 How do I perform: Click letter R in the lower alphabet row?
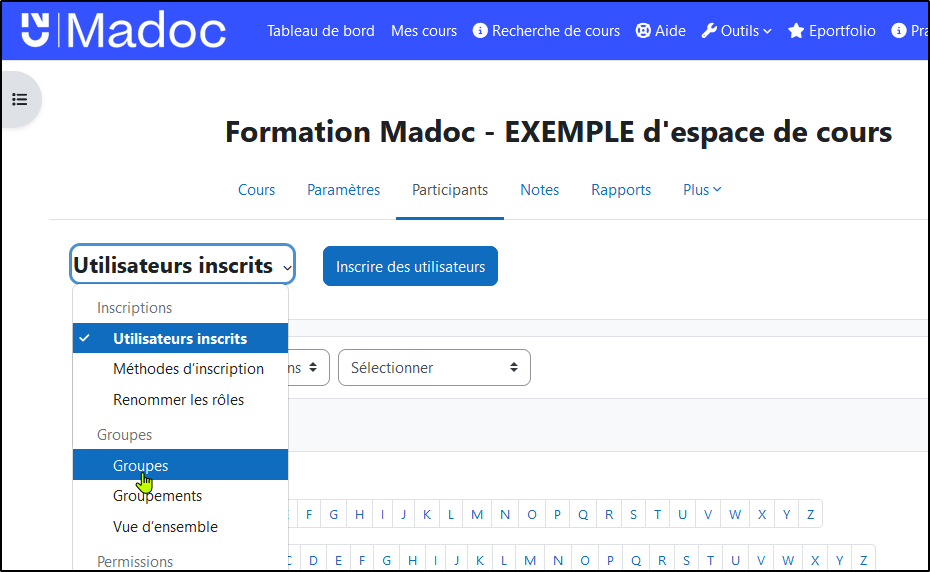click(662, 560)
